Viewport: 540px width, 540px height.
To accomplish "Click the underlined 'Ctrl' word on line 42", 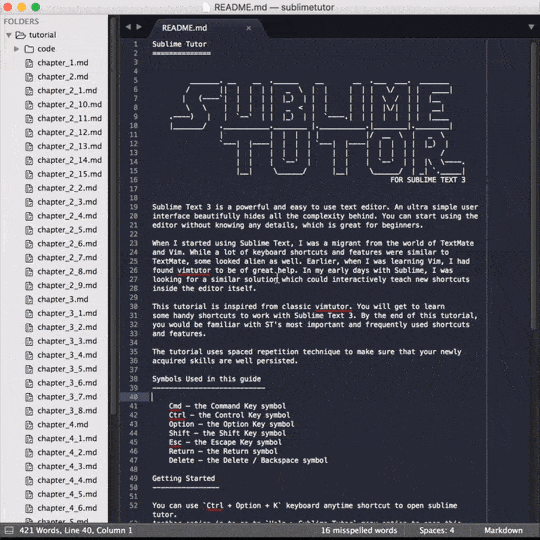I will (177, 415).
